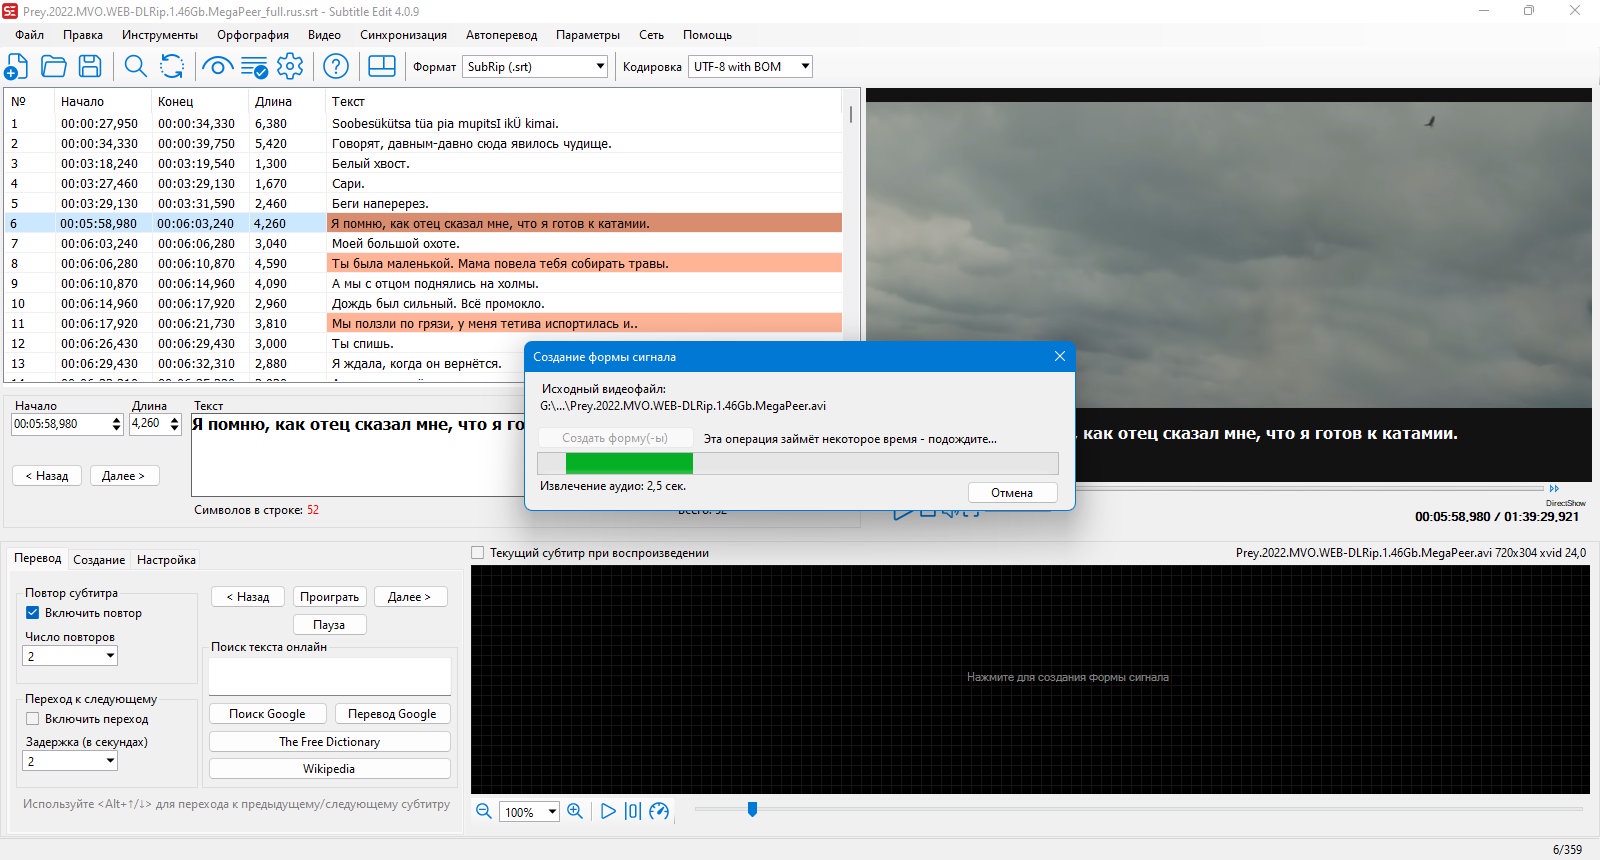Screen dimensions: 1600x860
Task: Click < Назад in the translate tab
Action: 248,597
